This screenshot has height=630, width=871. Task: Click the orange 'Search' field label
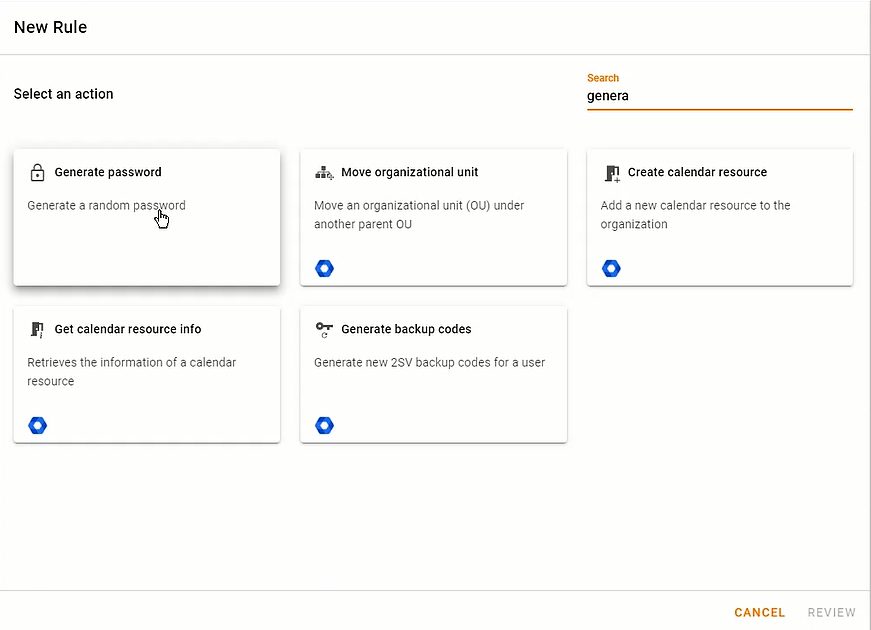[x=603, y=78]
